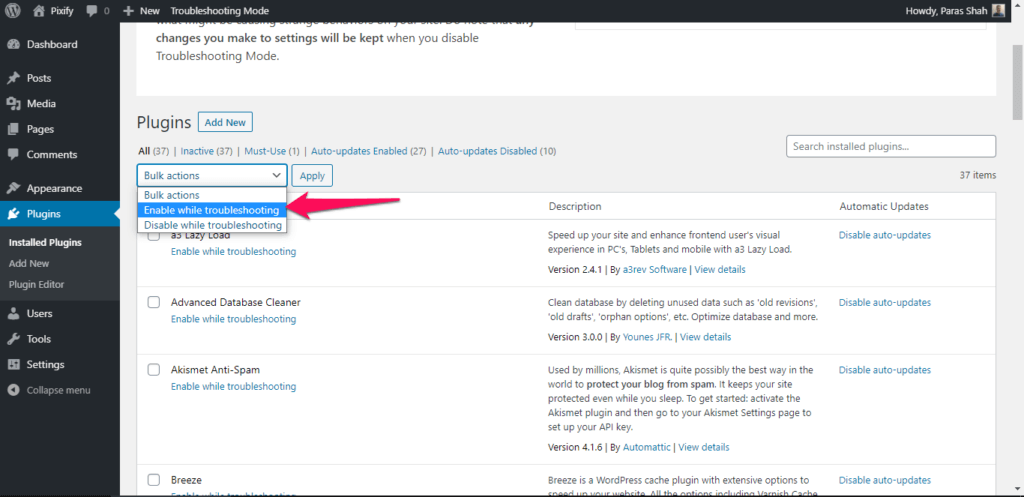Tick the a3 Lazy Load checkbox
The width and height of the screenshot is (1024, 497).
click(x=153, y=236)
